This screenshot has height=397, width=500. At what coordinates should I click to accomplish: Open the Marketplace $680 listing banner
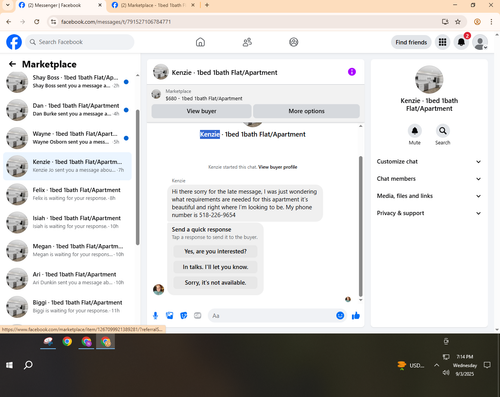(x=255, y=95)
